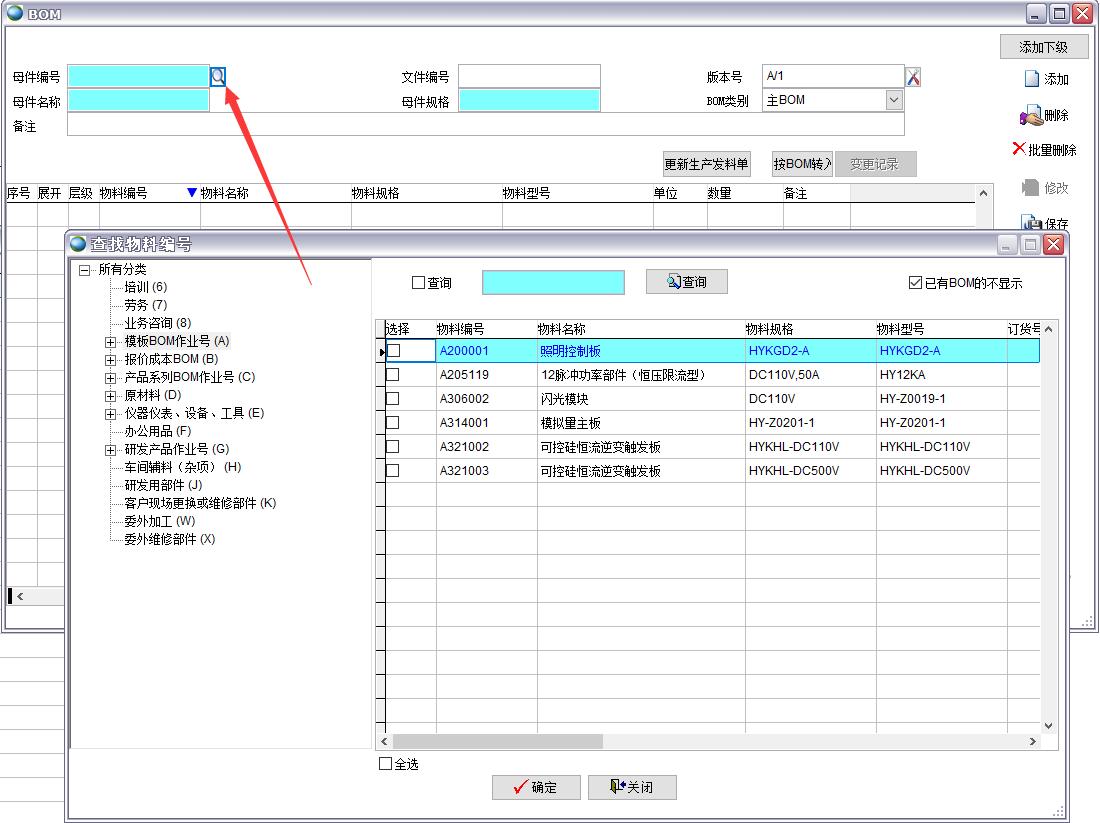Select 委外加工 (W) category in tree

159,521
